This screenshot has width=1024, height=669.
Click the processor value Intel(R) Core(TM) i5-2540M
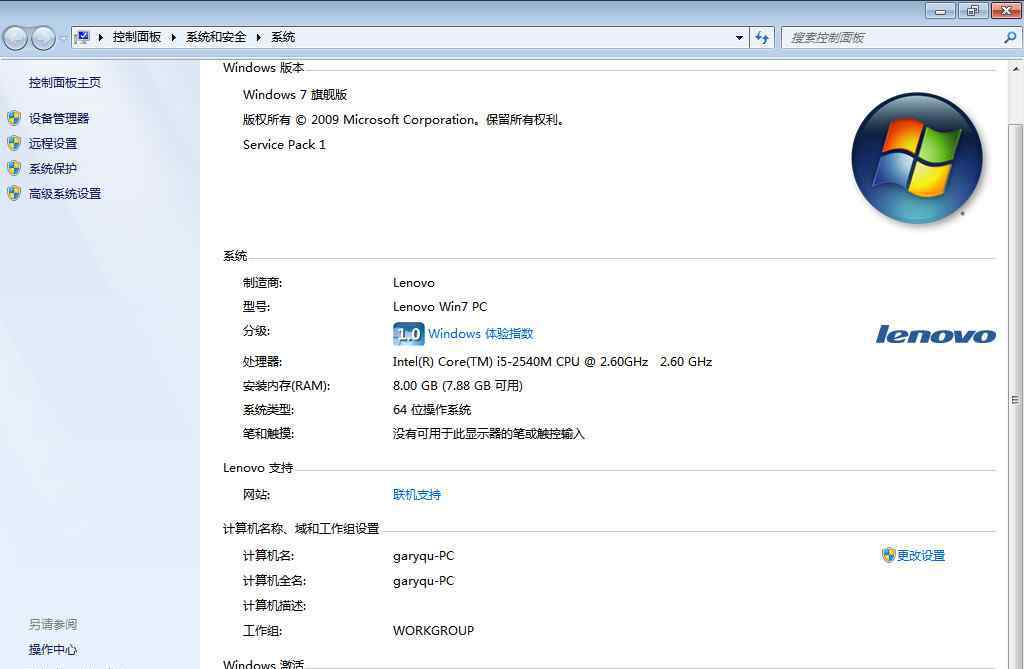[552, 361]
